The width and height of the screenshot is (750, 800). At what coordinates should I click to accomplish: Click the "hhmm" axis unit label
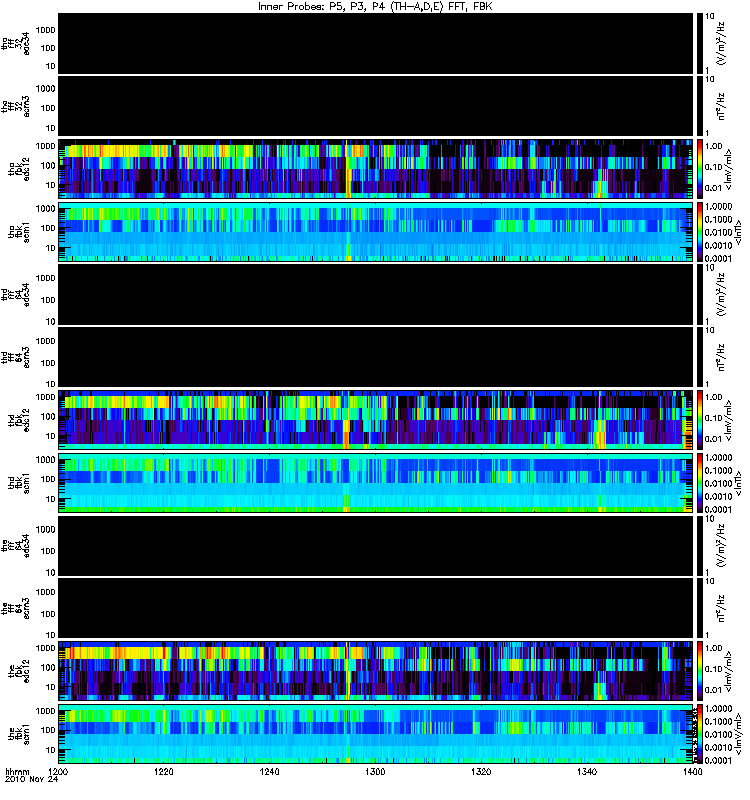pyautogui.click(x=17, y=772)
